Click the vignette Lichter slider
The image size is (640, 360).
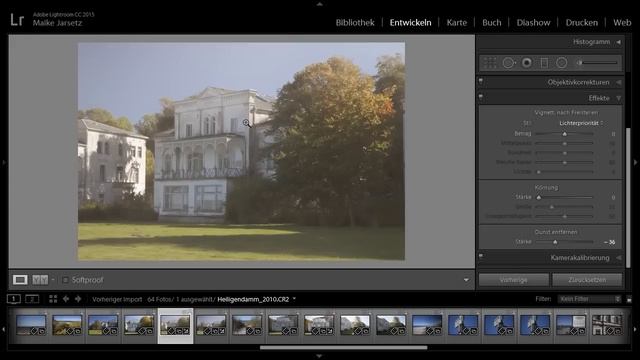click(564, 172)
